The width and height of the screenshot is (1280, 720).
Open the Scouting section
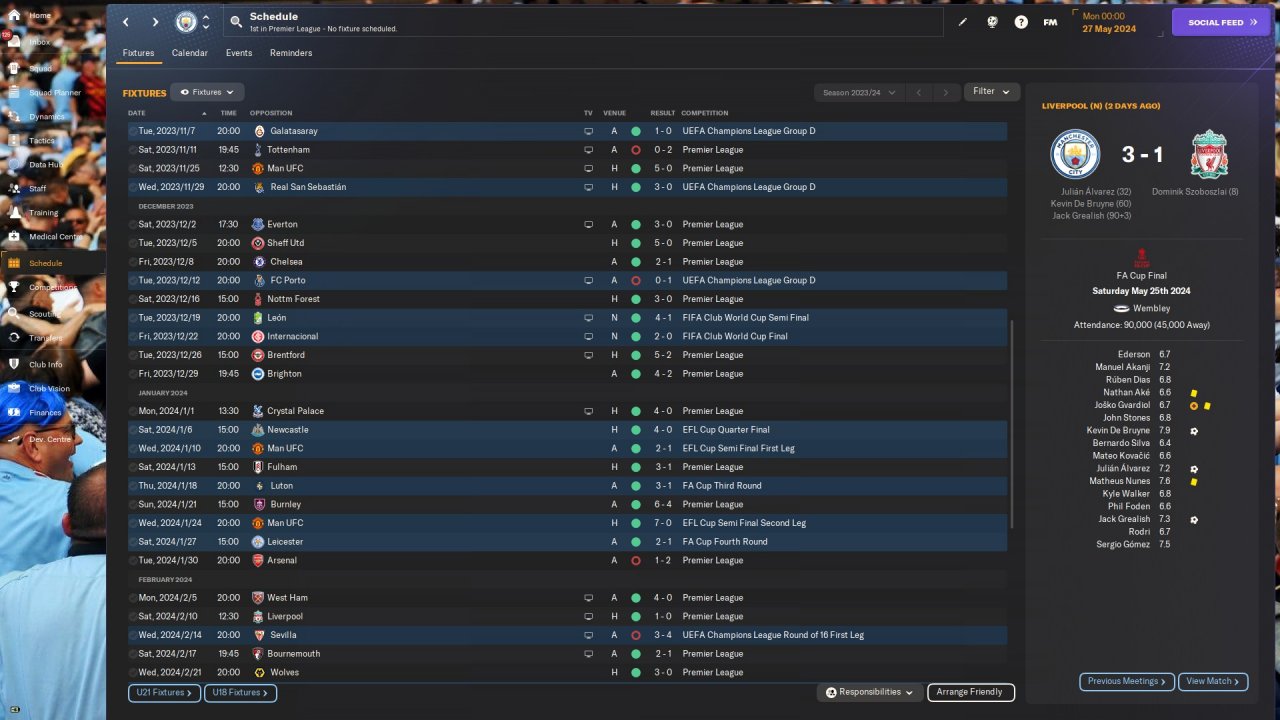click(43, 314)
